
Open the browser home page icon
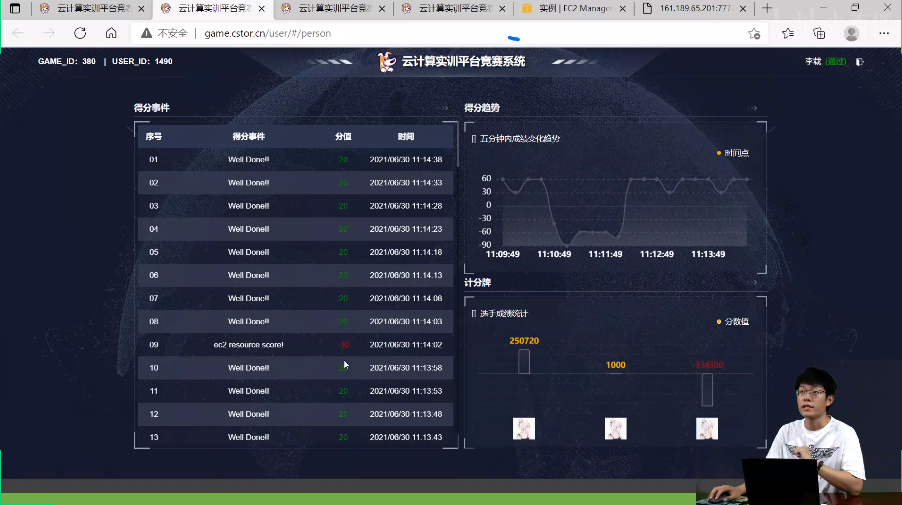pos(111,33)
